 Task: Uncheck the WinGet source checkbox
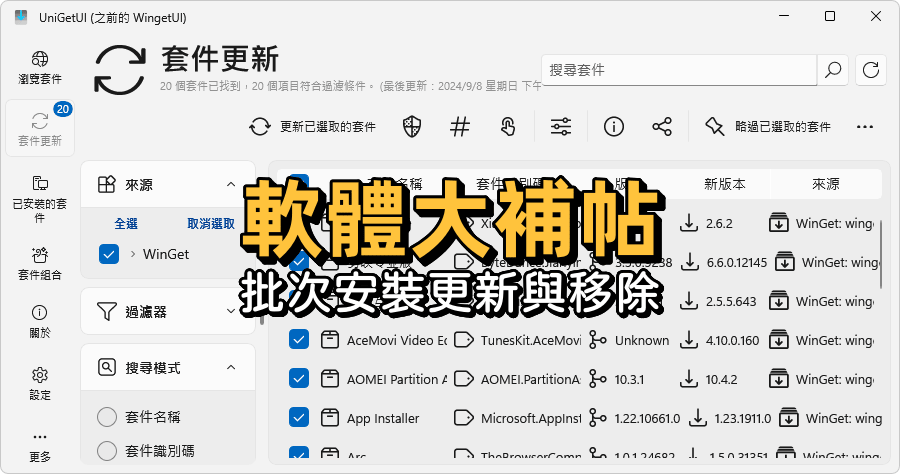coord(109,254)
